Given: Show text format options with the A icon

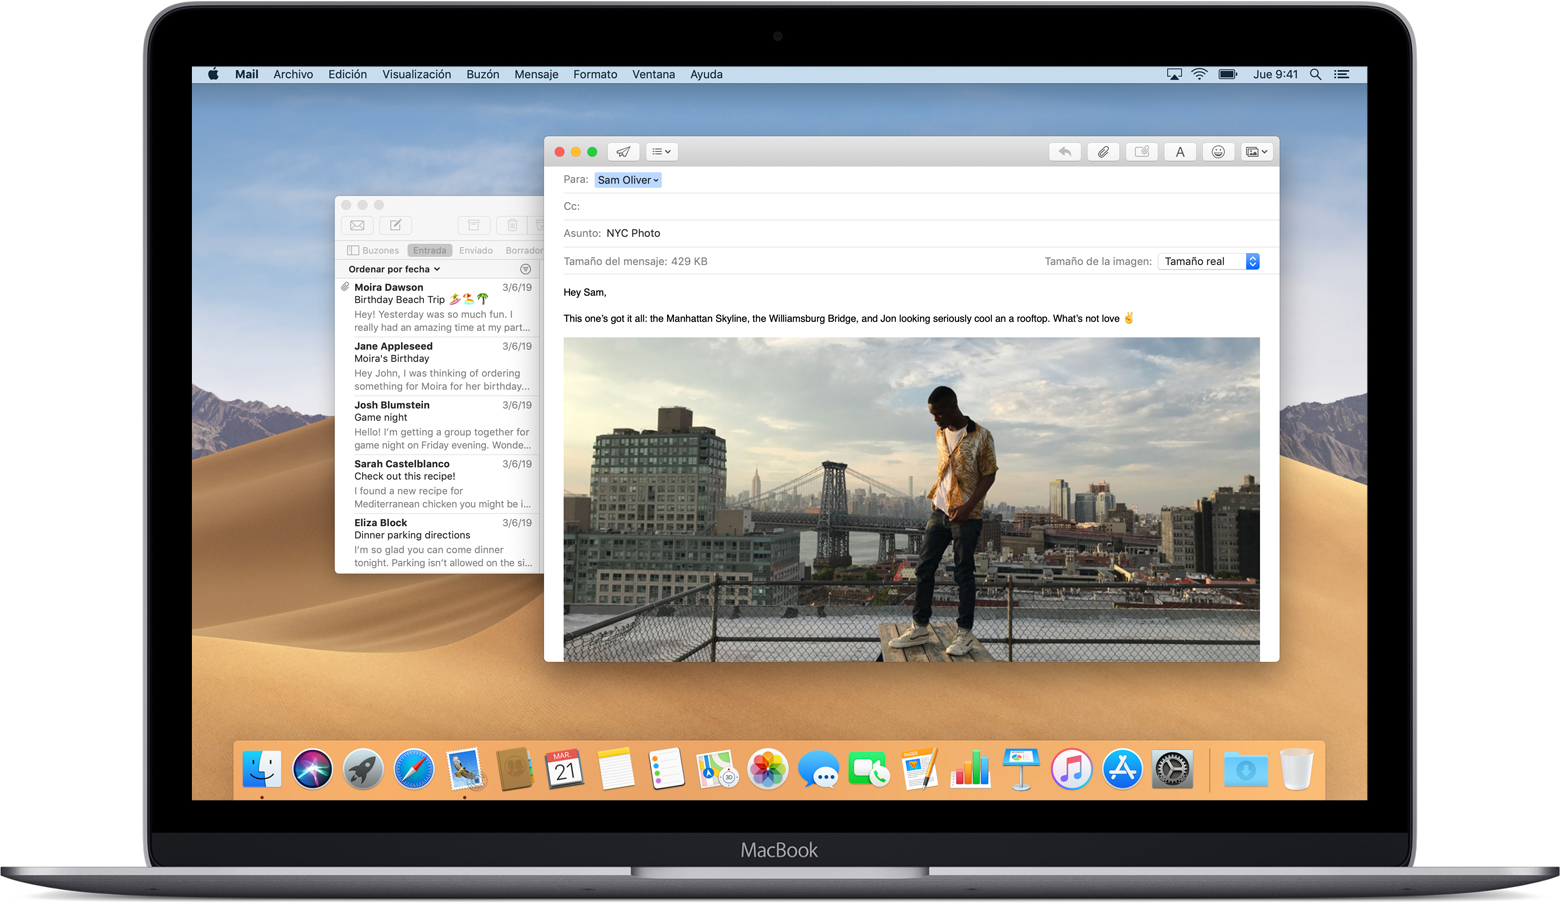Looking at the screenshot, I should pos(1180,152).
